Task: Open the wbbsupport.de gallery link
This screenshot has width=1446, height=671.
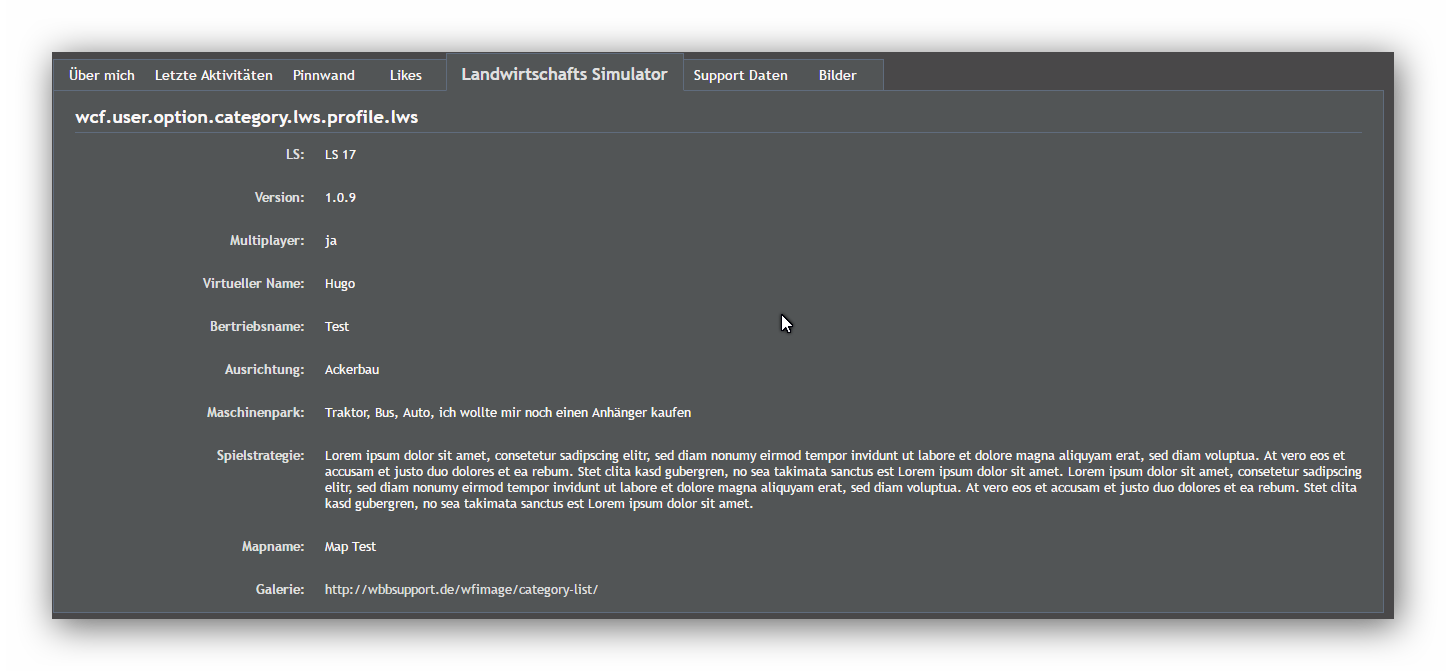Action: tap(461, 590)
